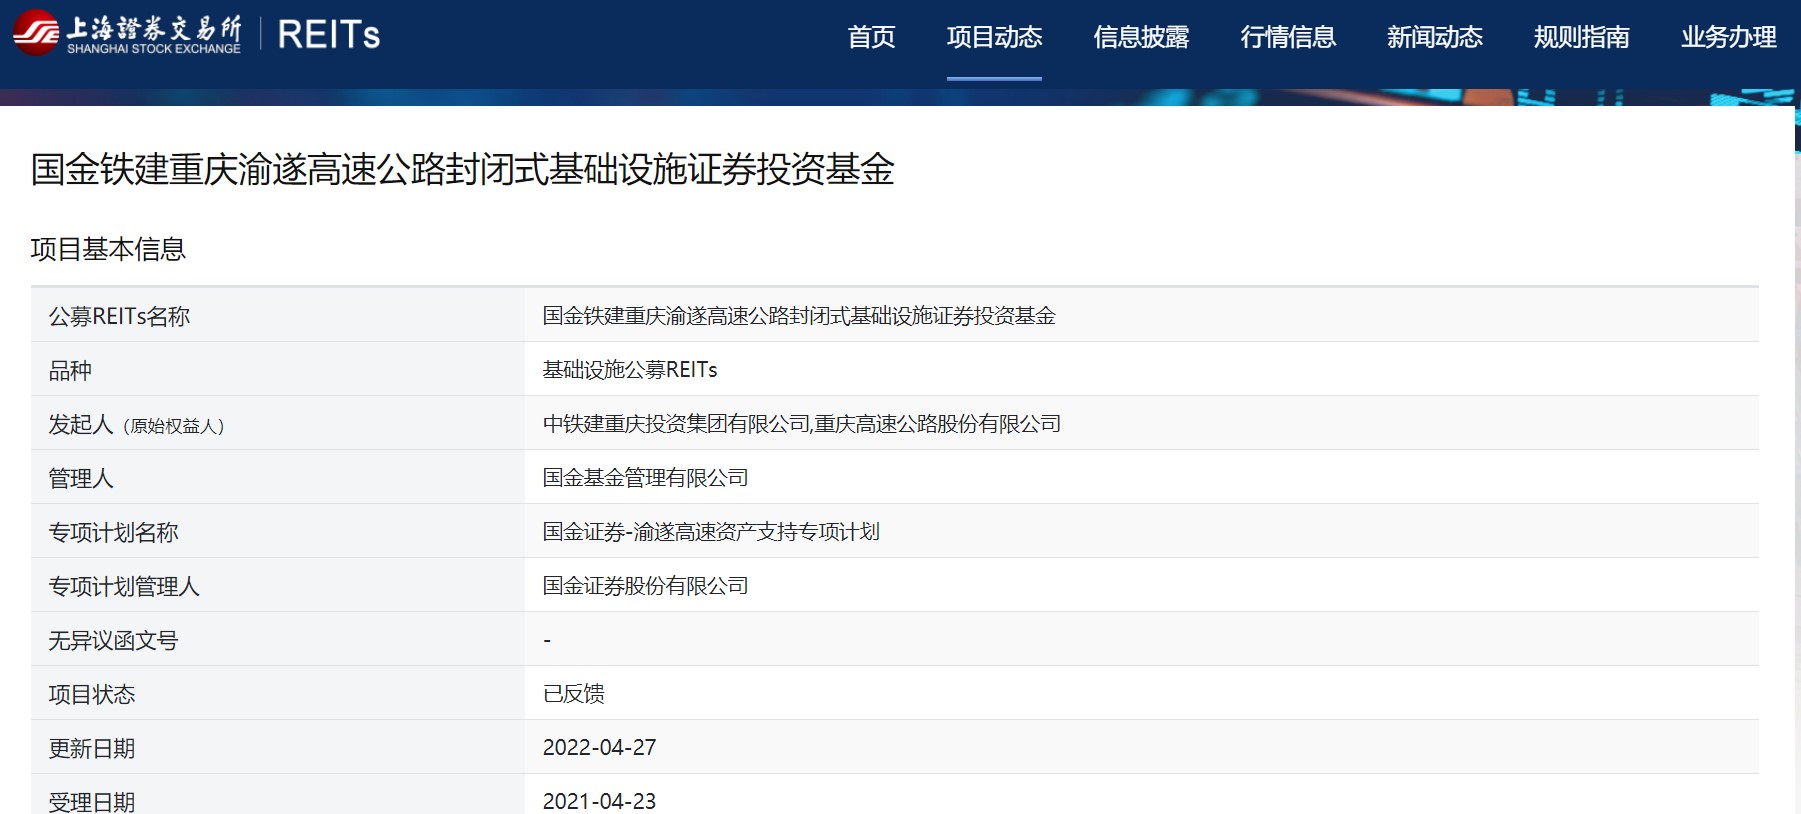Click the REITs site title text
This screenshot has width=1801, height=814.
click(x=328, y=35)
